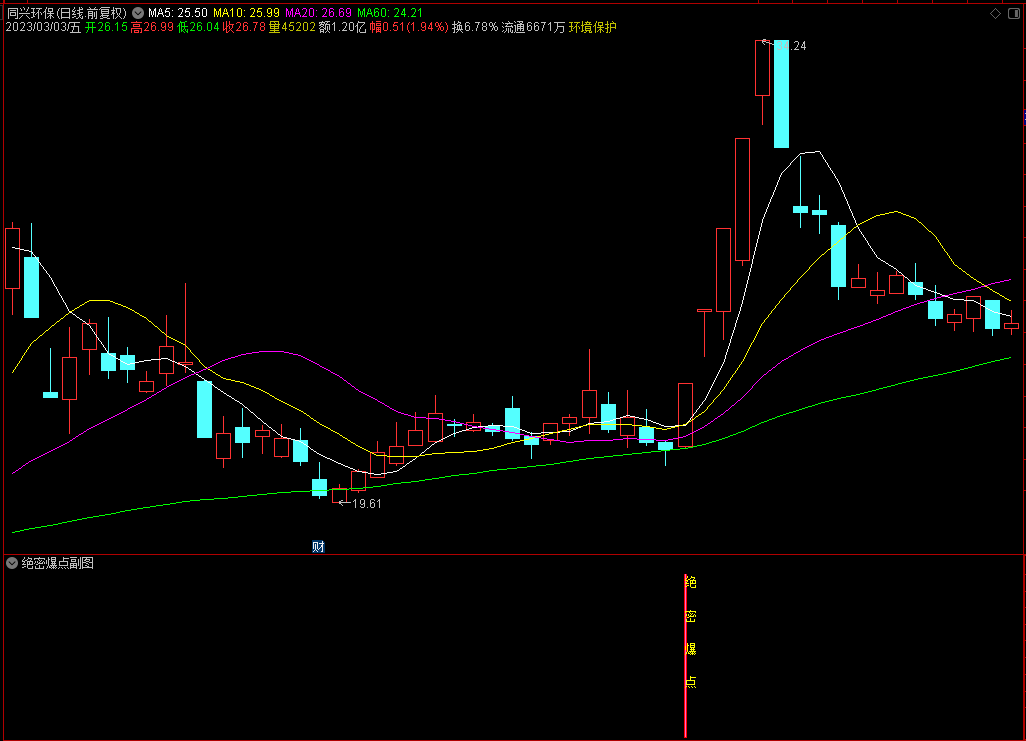The width and height of the screenshot is (1026, 741).
Task: Click the 同兴环保(日线.前复权) chart title
Action: (x=67, y=13)
